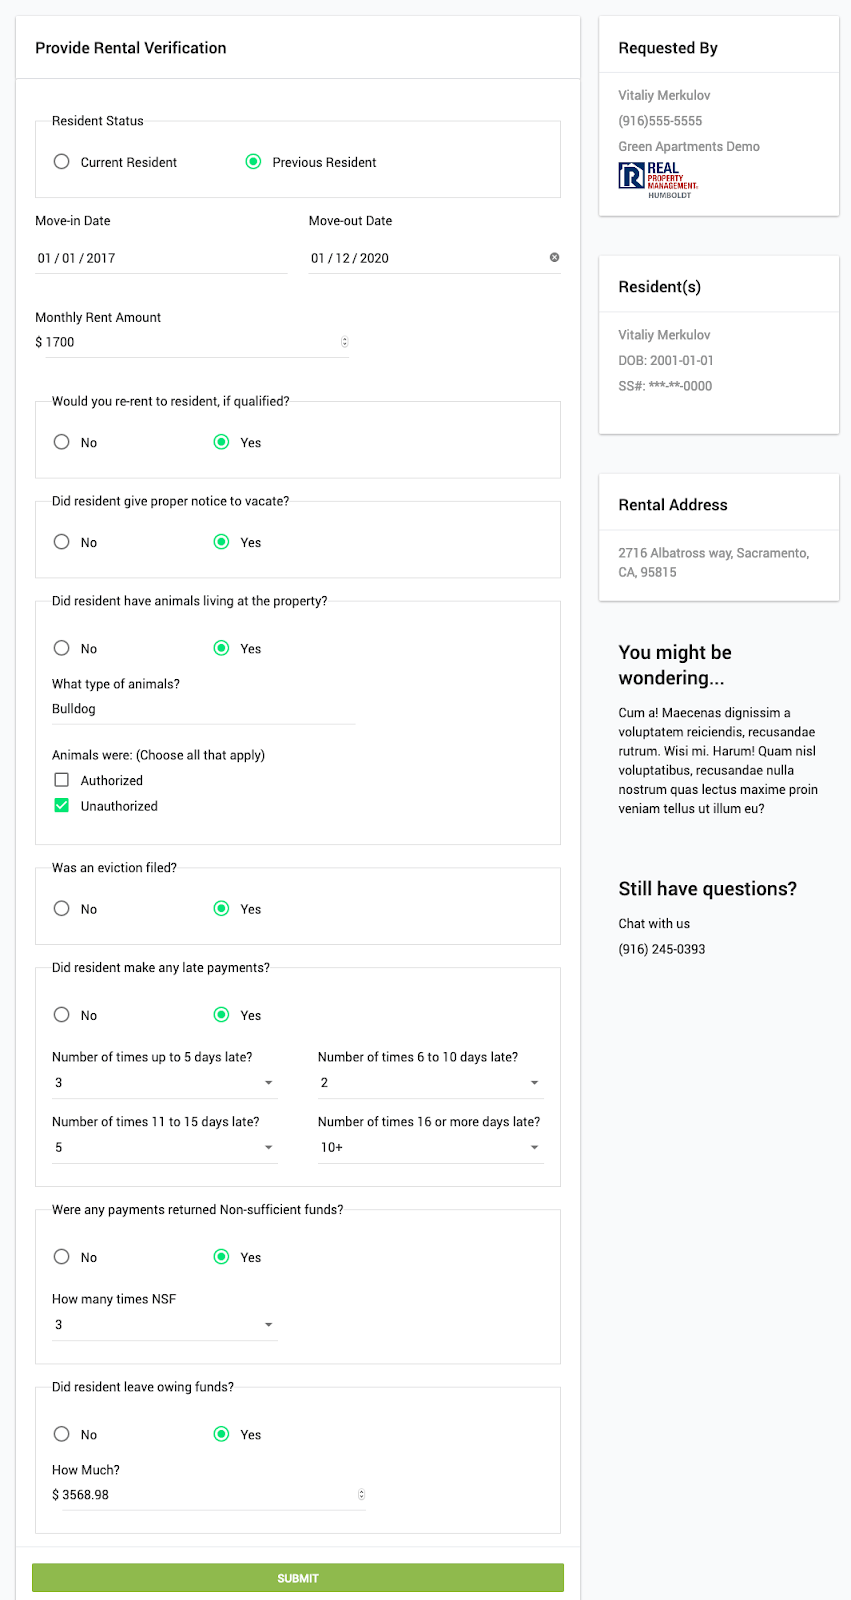Screen dimensions: 851x1600
Task: Select No for proper notice to vacate
Action: tap(61, 541)
